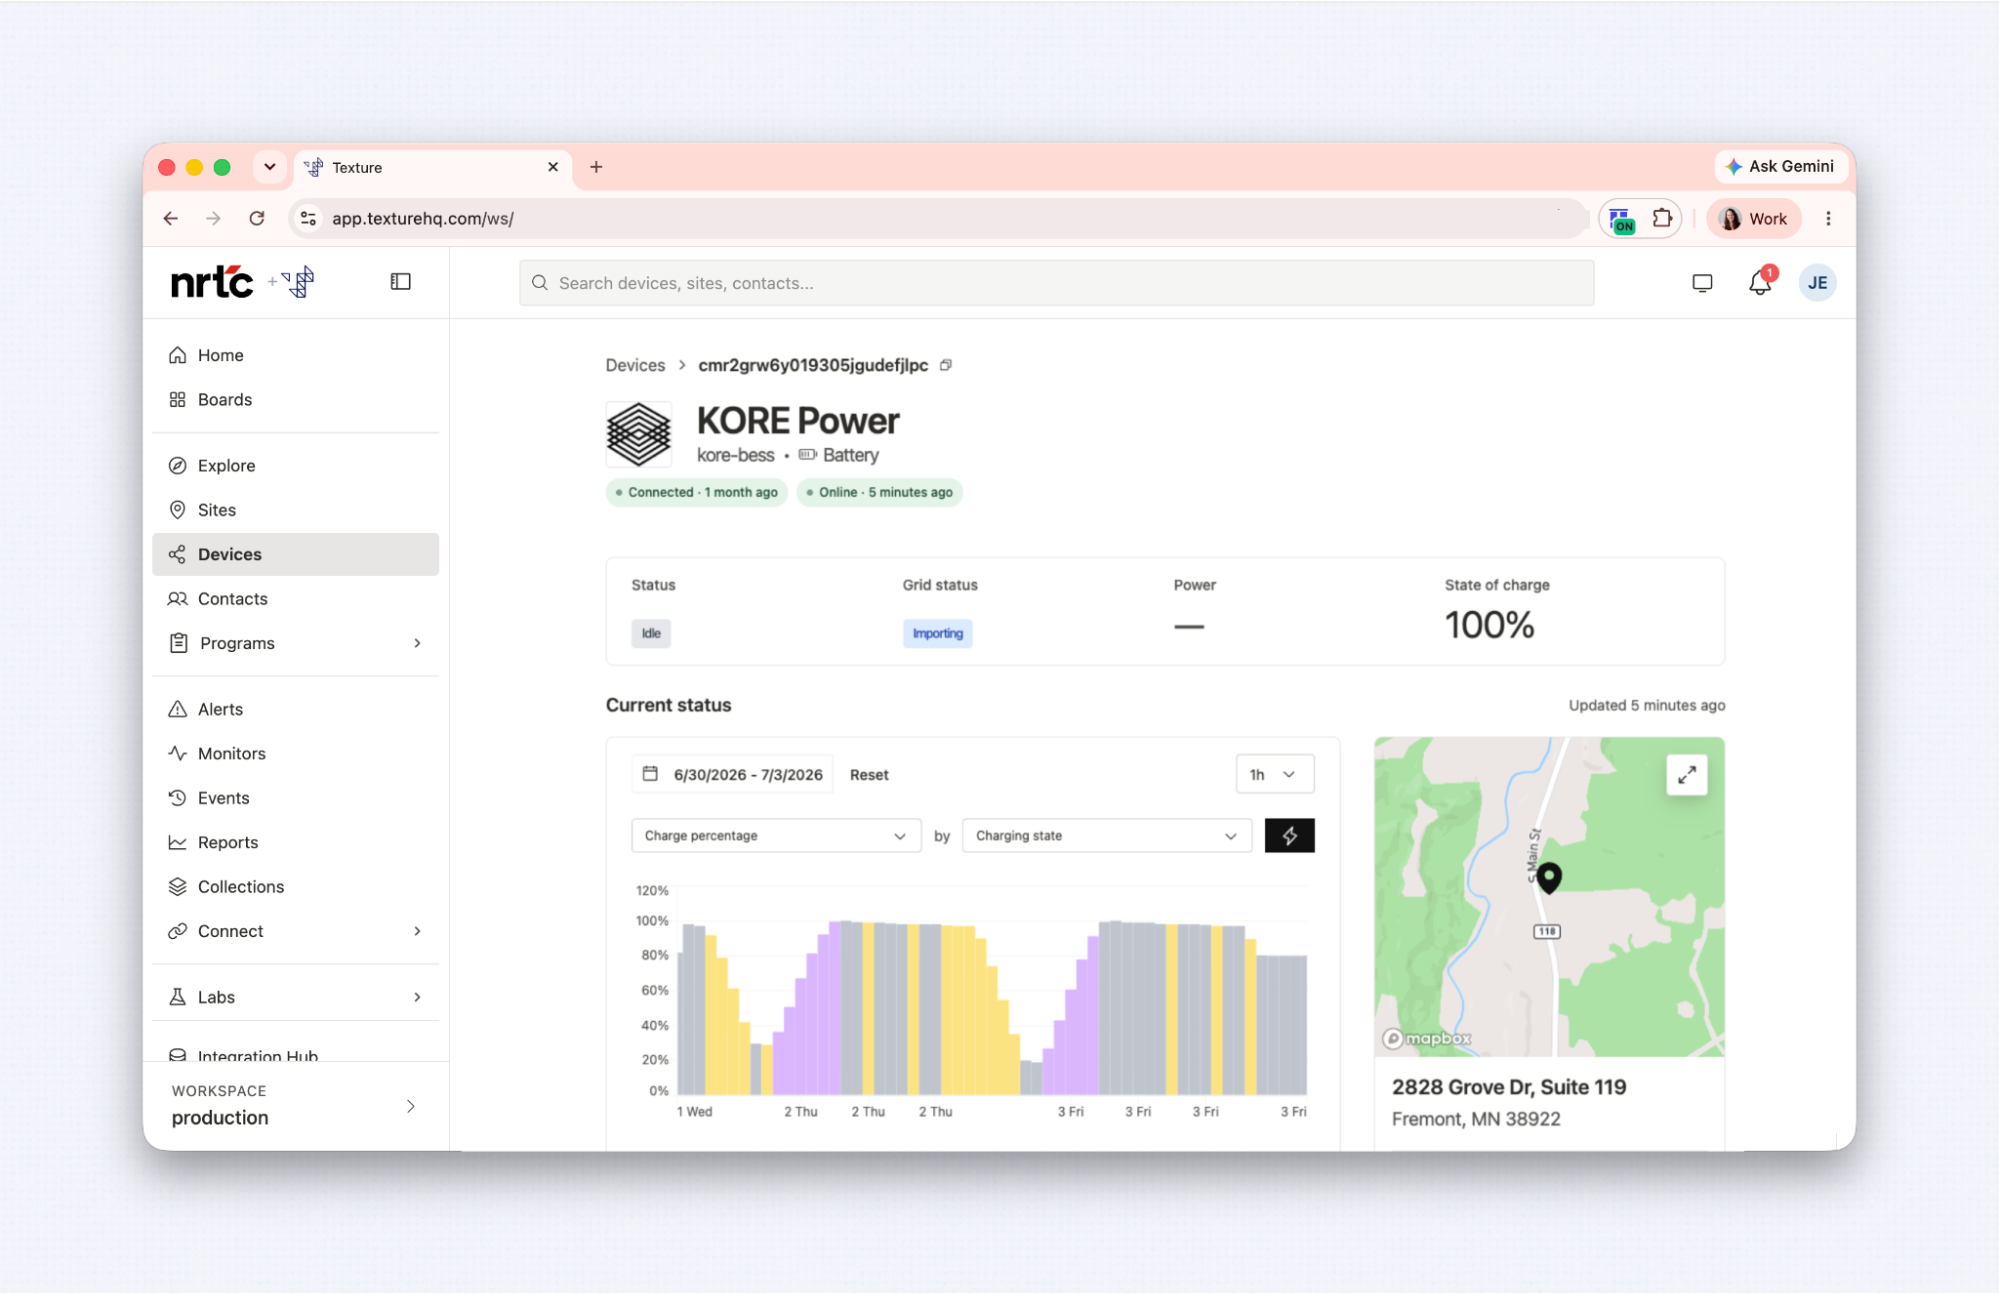Click the Online 5 minutes ago badge
The height and width of the screenshot is (1294, 1999).
[x=880, y=492]
